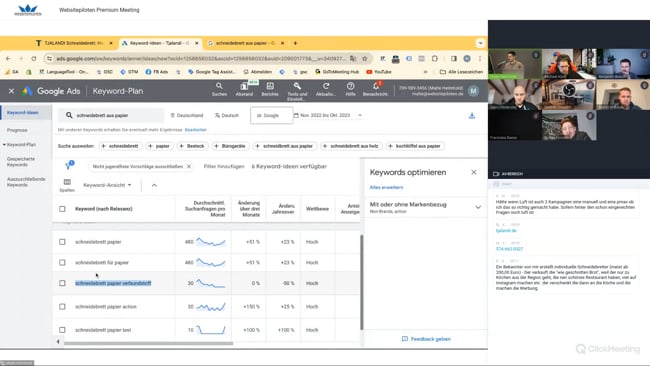This screenshot has width=650, height=366.
Task: Expand the Keyword-Plan sidebar item
Action: (19, 145)
